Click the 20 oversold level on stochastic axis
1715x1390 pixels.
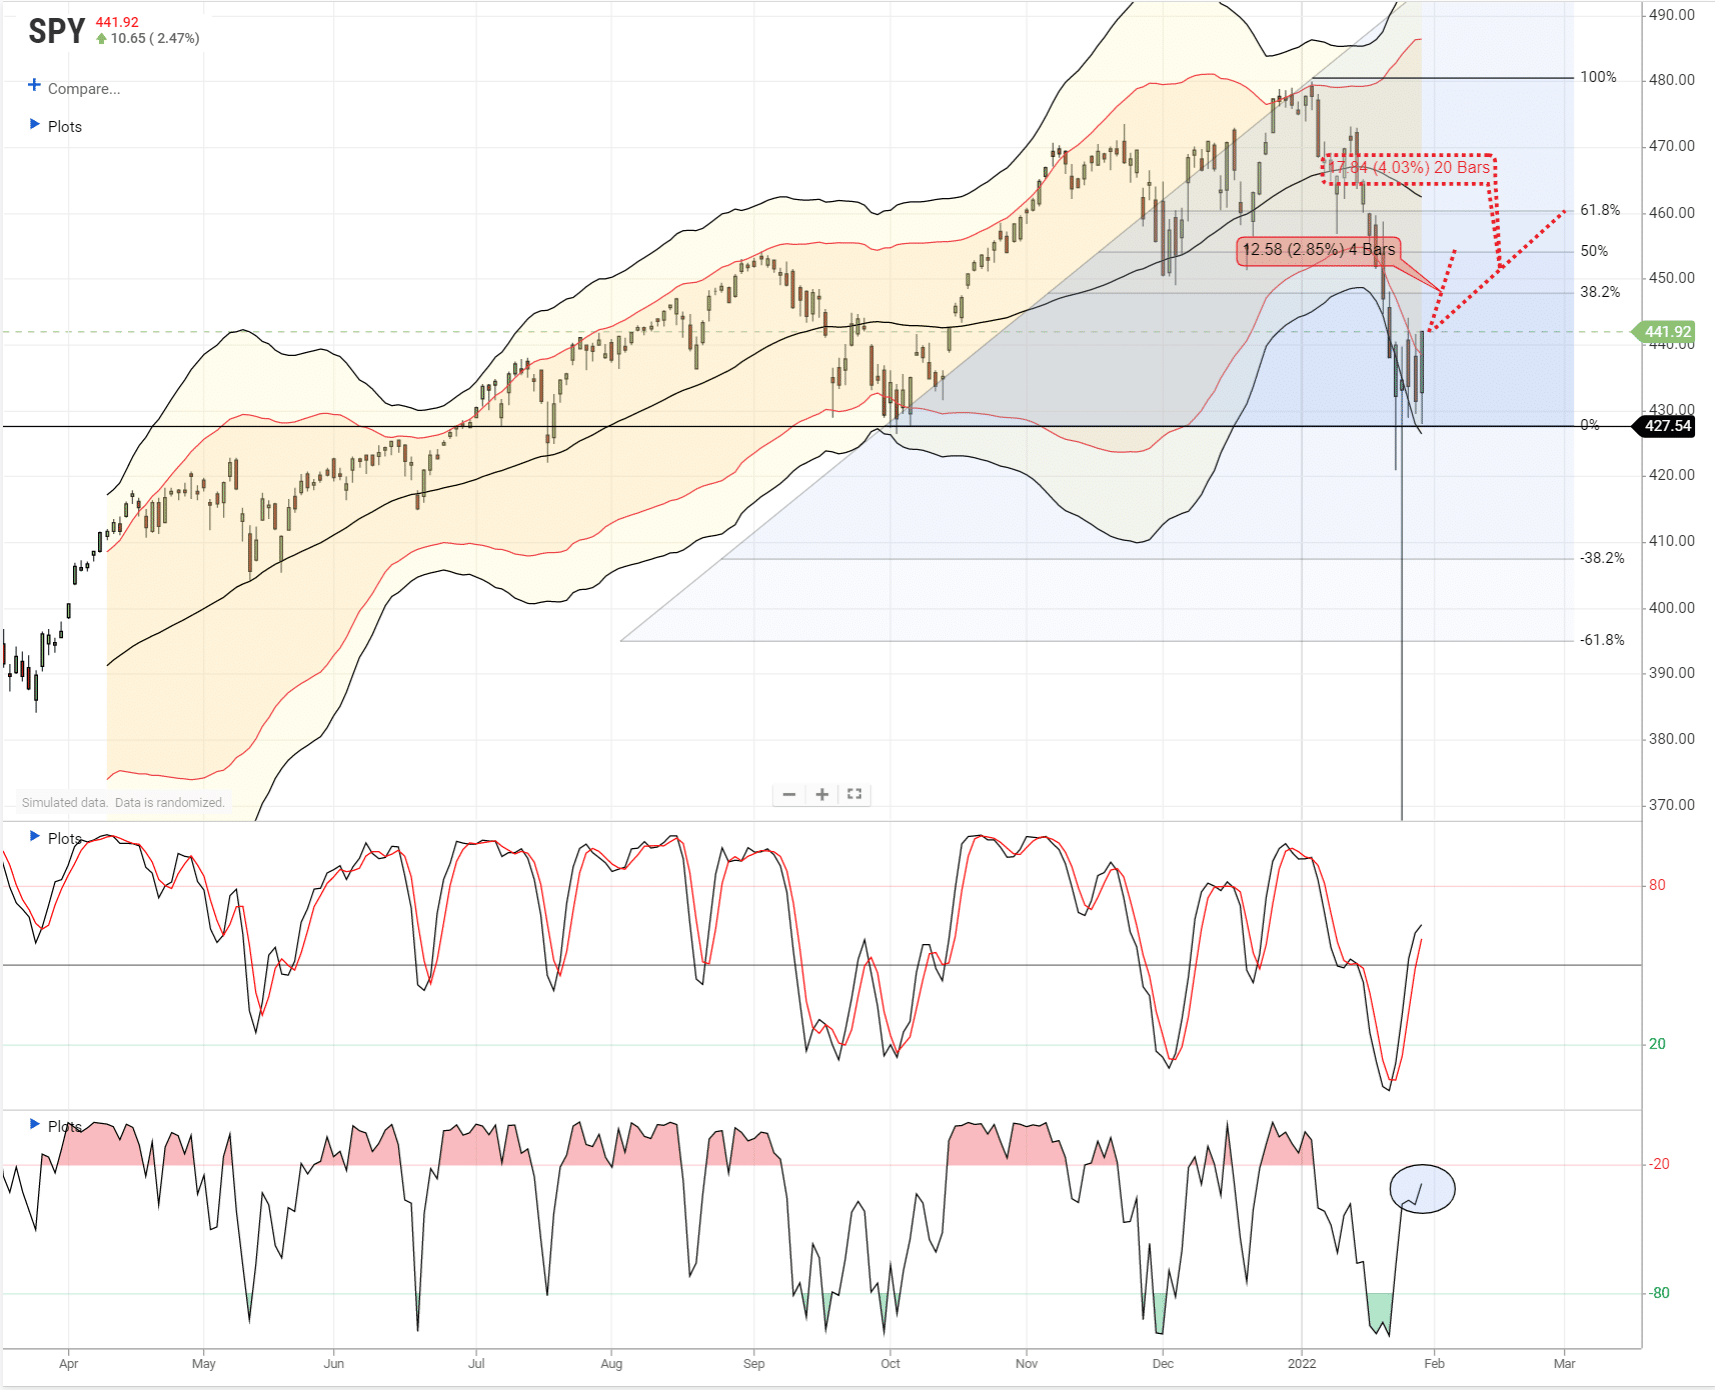click(1657, 1044)
